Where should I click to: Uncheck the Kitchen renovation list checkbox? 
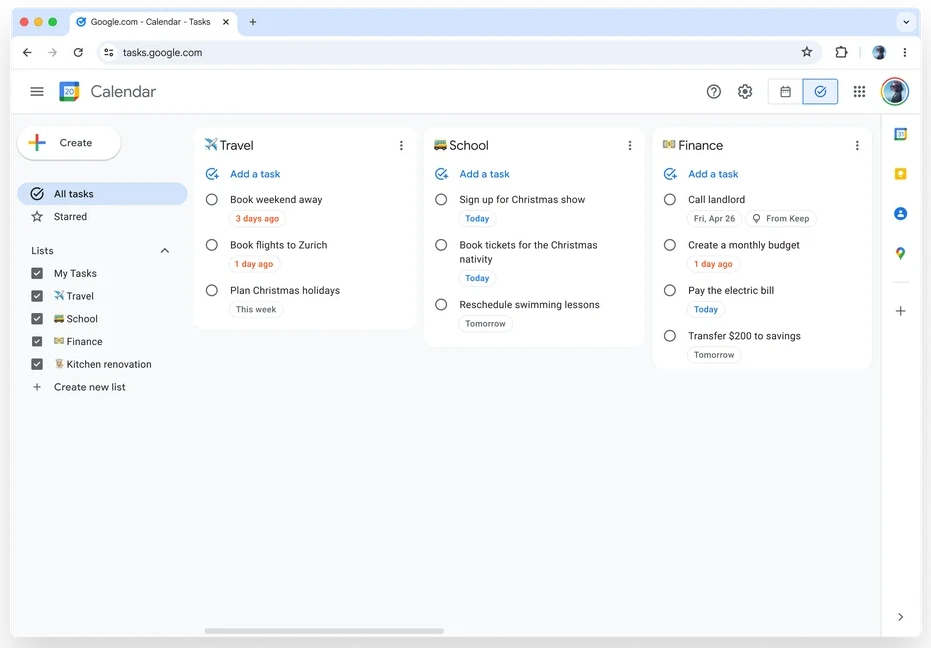click(x=37, y=364)
